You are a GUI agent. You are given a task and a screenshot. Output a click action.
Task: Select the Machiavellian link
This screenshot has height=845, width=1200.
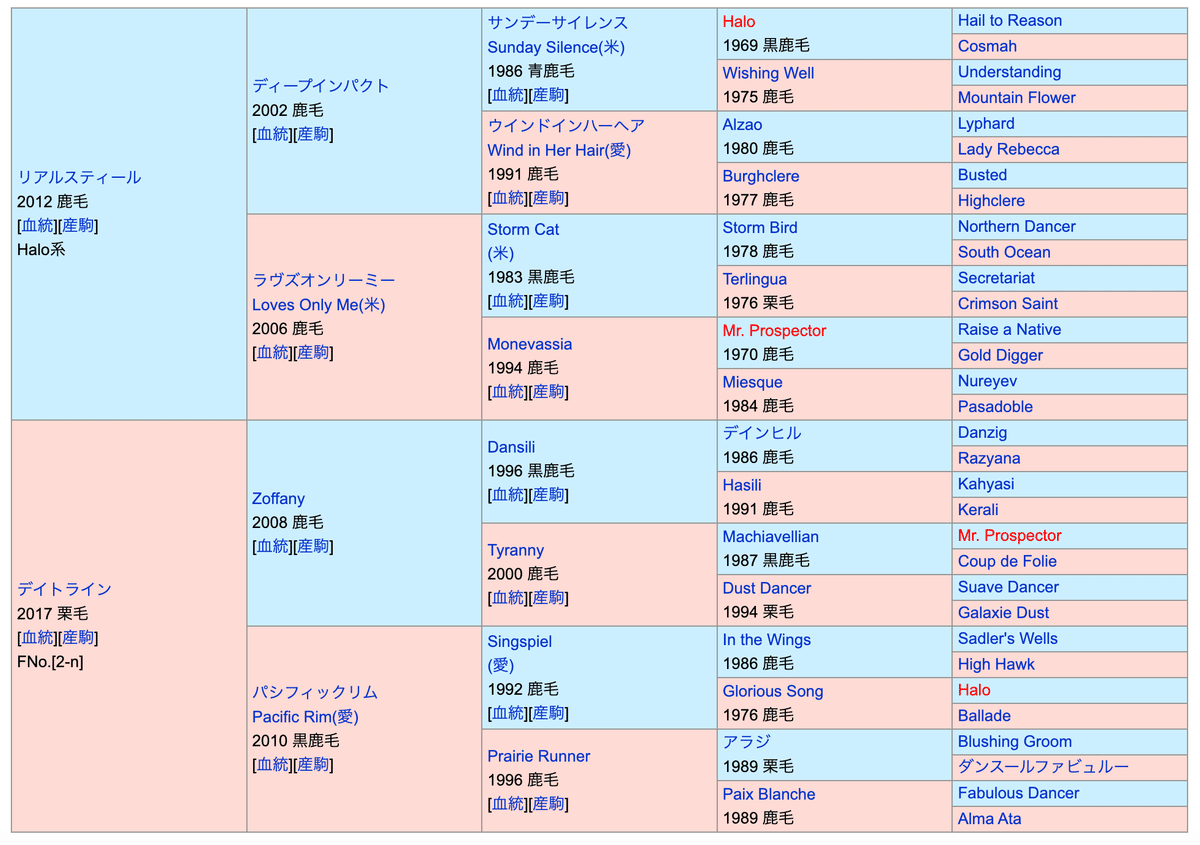[x=770, y=537]
